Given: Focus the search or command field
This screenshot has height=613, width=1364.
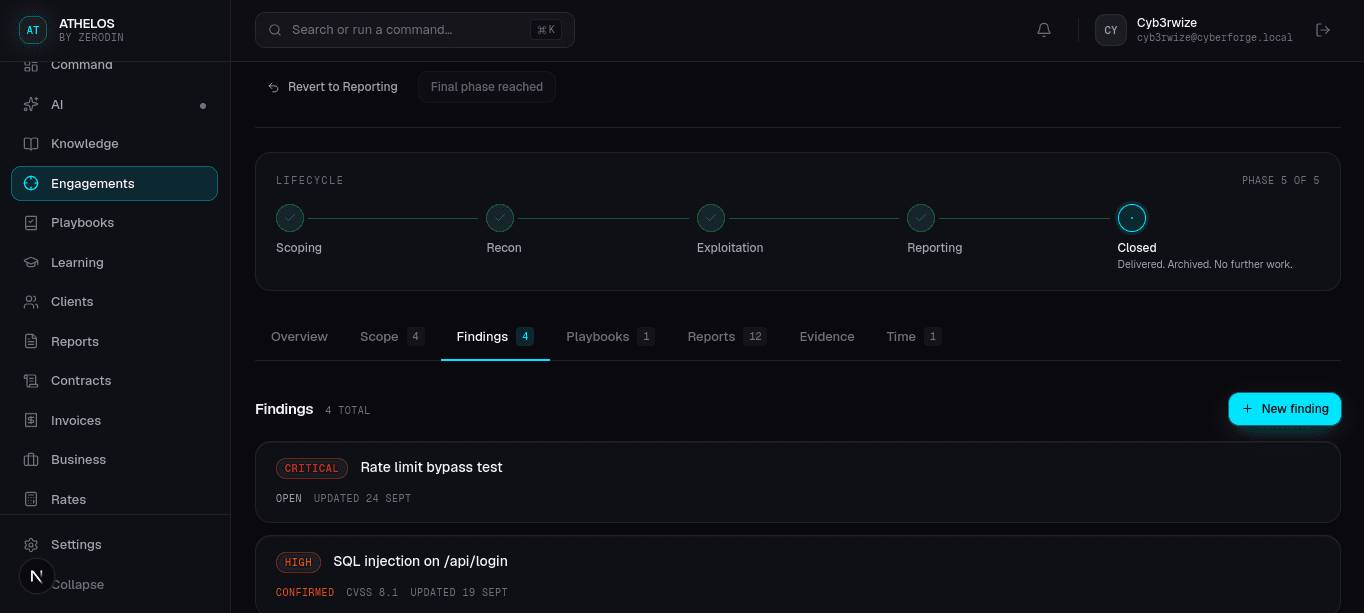Looking at the screenshot, I should [415, 30].
